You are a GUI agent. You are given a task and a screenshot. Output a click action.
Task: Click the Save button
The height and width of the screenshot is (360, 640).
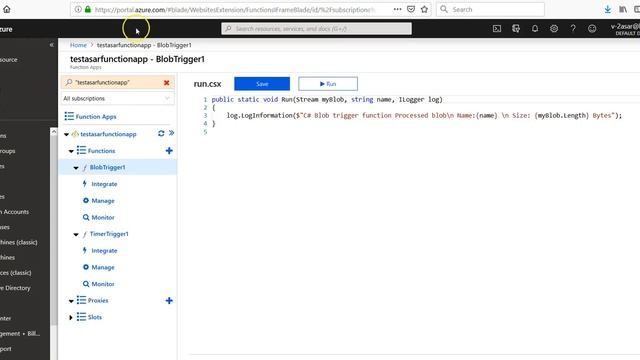[262, 84]
